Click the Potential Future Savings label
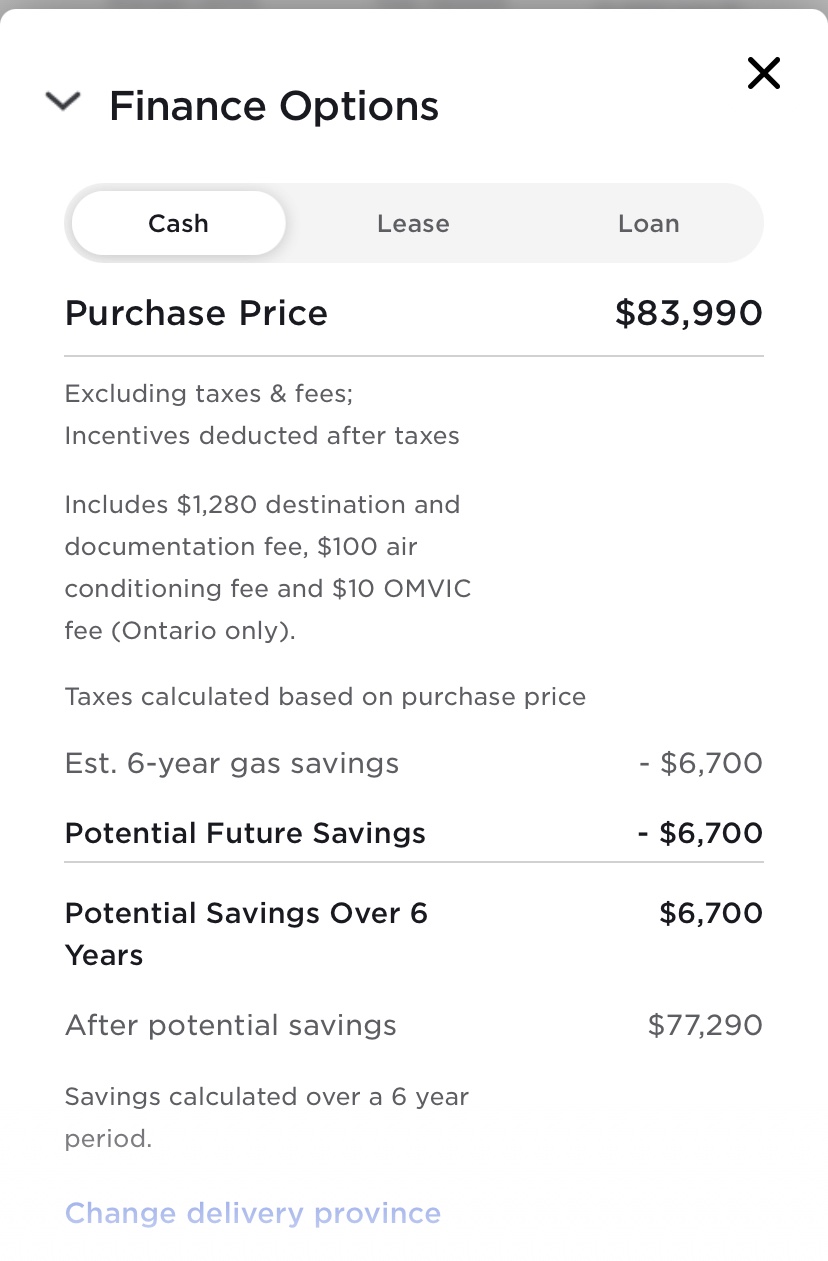The width and height of the screenshot is (828, 1261). [245, 833]
